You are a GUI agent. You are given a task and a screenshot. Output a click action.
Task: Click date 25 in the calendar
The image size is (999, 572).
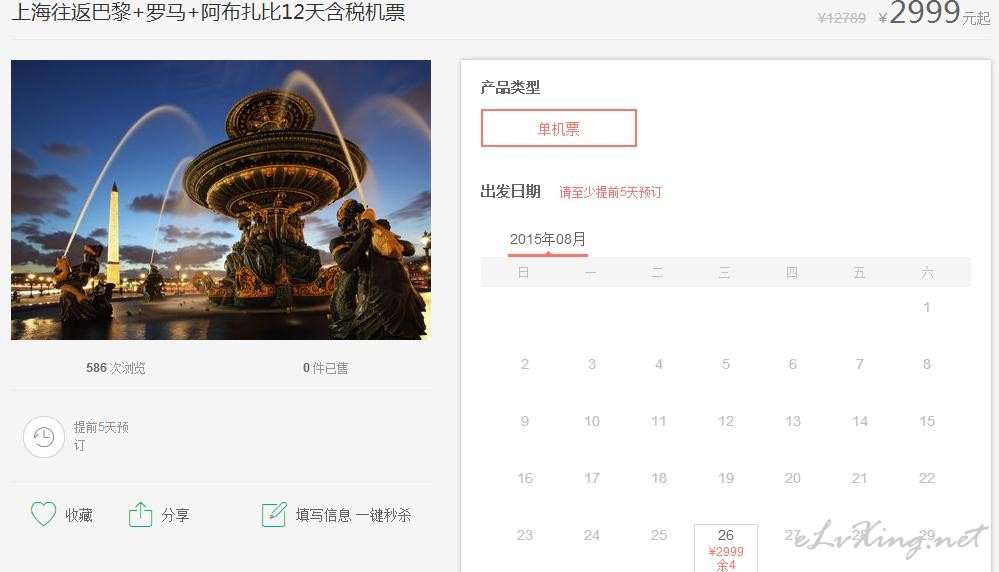[x=659, y=535]
